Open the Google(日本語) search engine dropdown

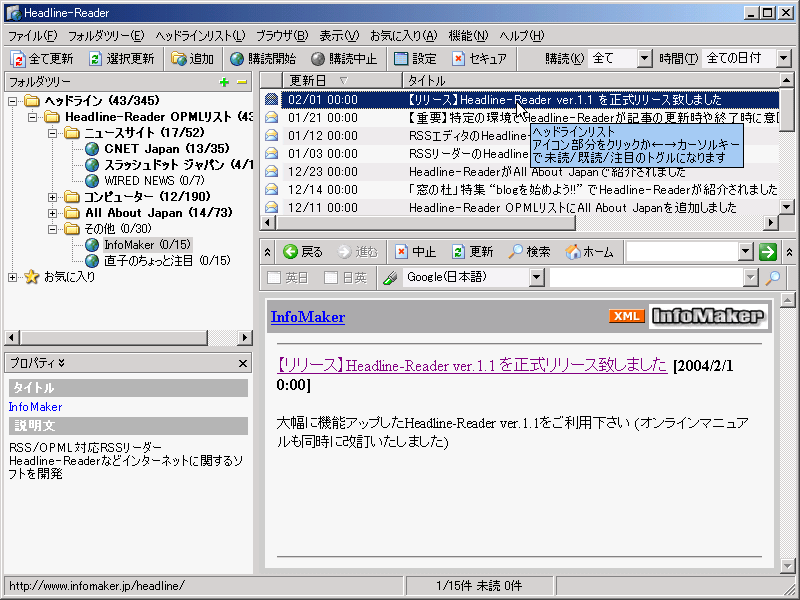pyautogui.click(x=536, y=278)
